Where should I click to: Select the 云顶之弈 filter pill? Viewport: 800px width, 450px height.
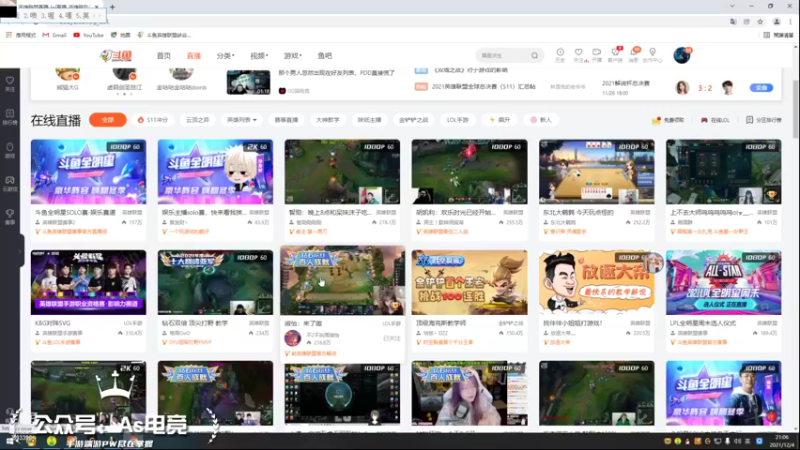pyautogui.click(x=197, y=120)
